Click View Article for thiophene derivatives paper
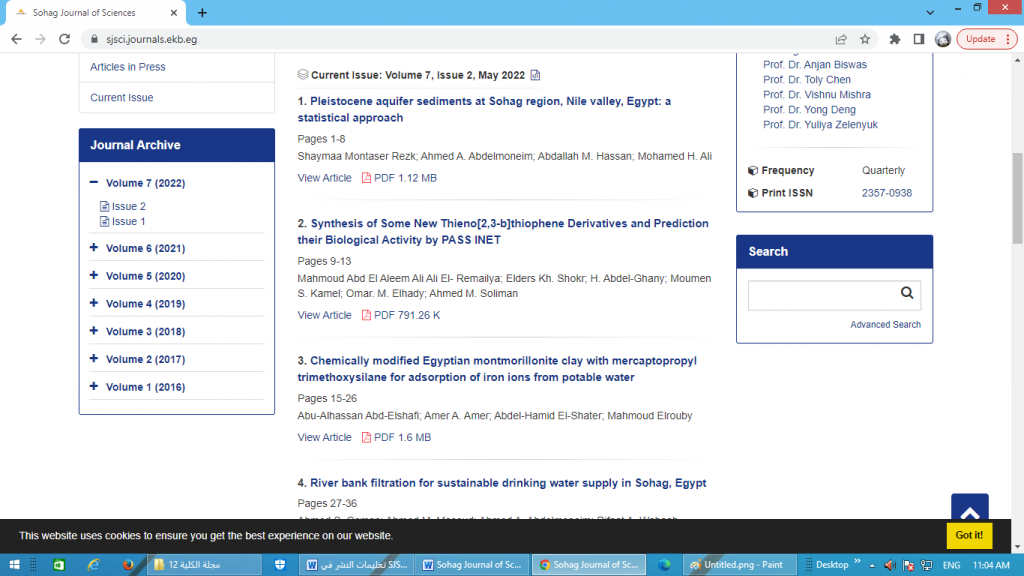The height and width of the screenshot is (576, 1024). pos(324,315)
